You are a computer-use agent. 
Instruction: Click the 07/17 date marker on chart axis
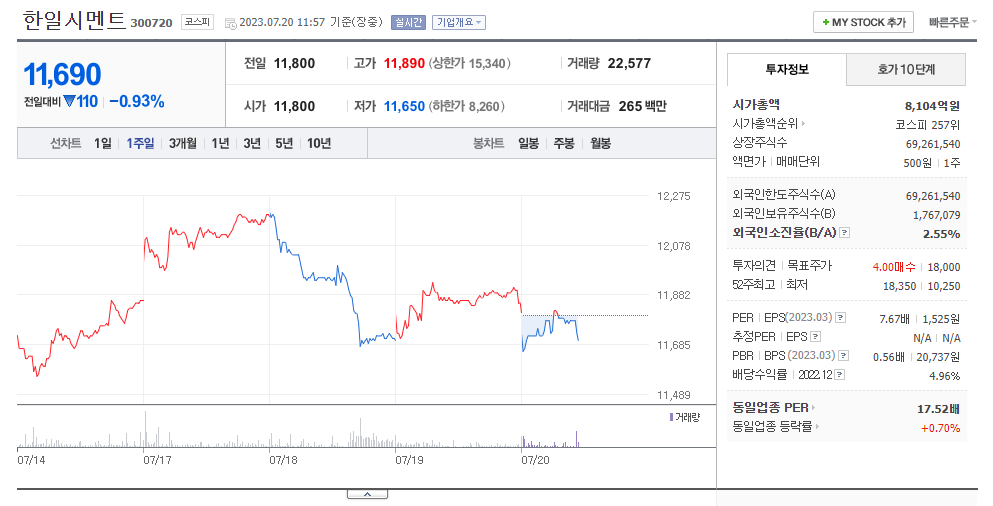[x=157, y=460]
